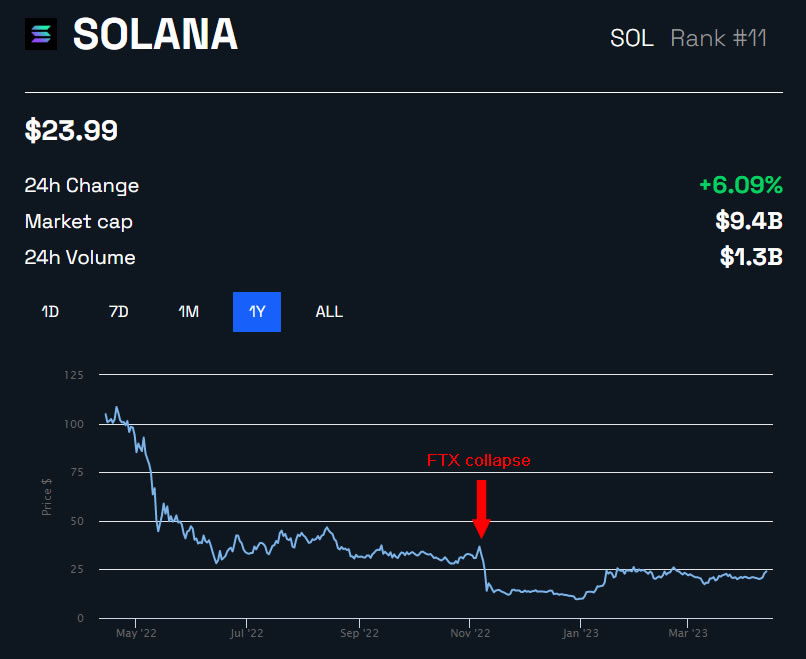The height and width of the screenshot is (659, 806).
Task: Click the Price $ axis title
Action: point(47,498)
